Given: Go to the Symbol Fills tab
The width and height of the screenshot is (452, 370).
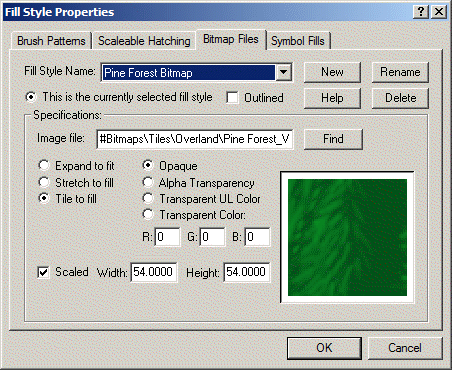Looking at the screenshot, I should click(x=298, y=41).
